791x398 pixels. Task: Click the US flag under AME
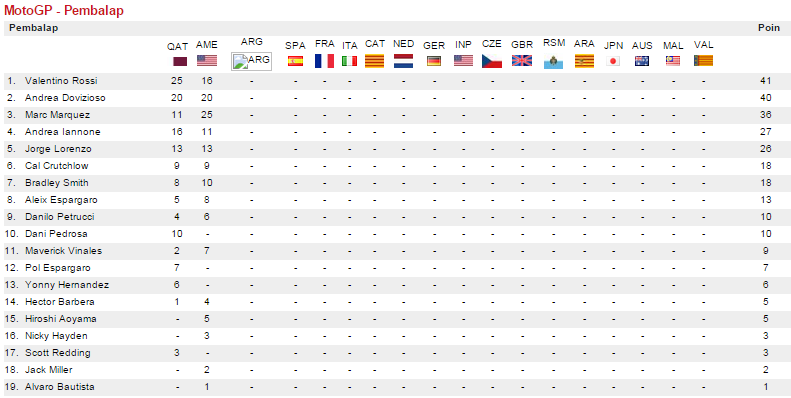(207, 61)
